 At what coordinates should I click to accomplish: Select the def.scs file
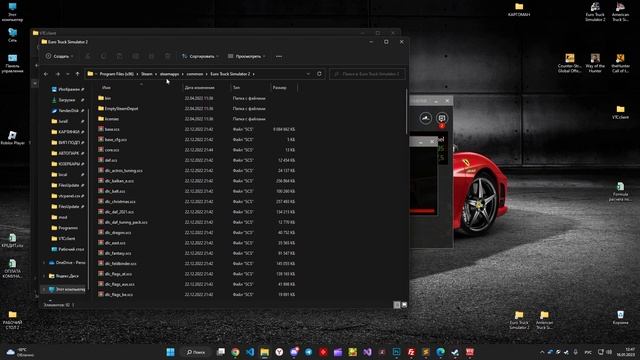pos(107,160)
